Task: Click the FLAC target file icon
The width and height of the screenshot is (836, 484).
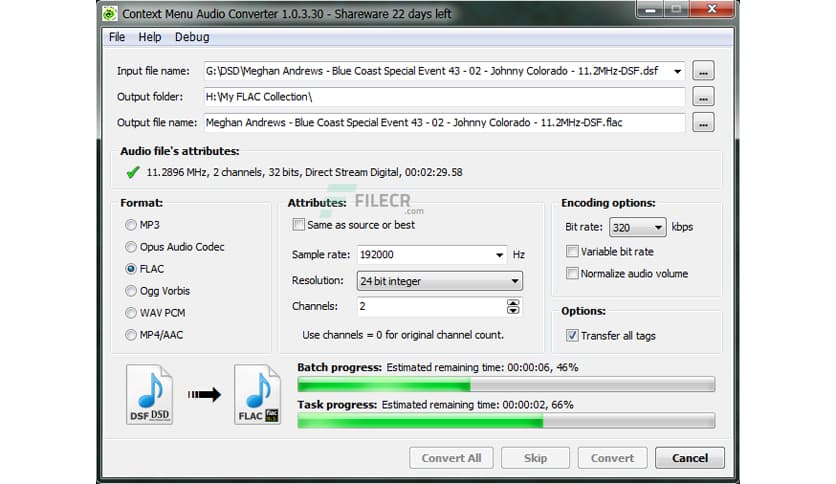Action: click(258, 394)
